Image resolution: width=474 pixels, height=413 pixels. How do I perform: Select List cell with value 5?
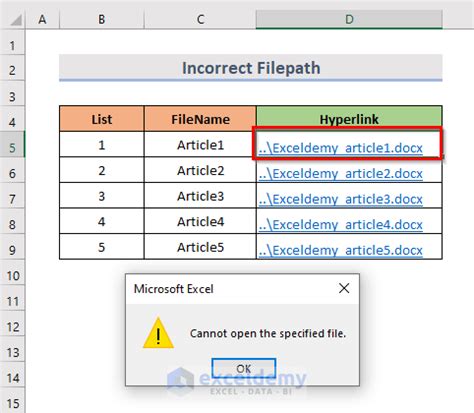tap(102, 247)
